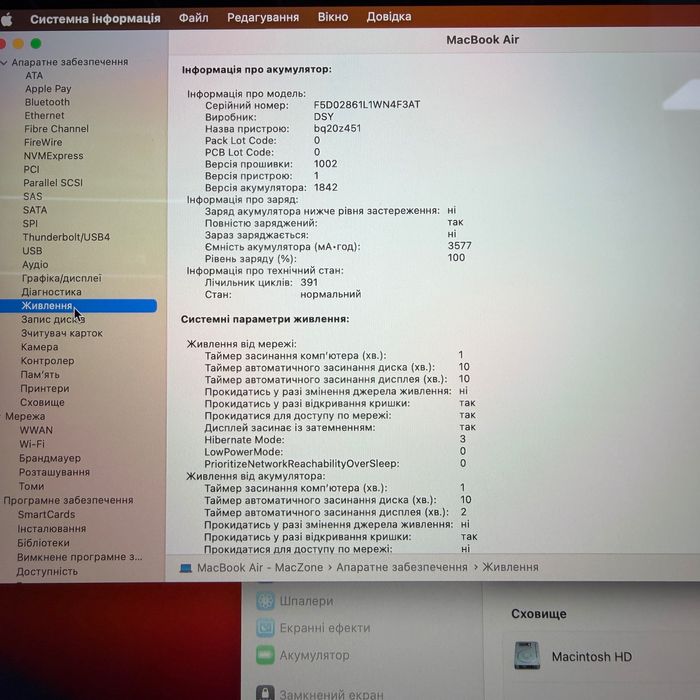Select USB in the sidebar

(32, 251)
